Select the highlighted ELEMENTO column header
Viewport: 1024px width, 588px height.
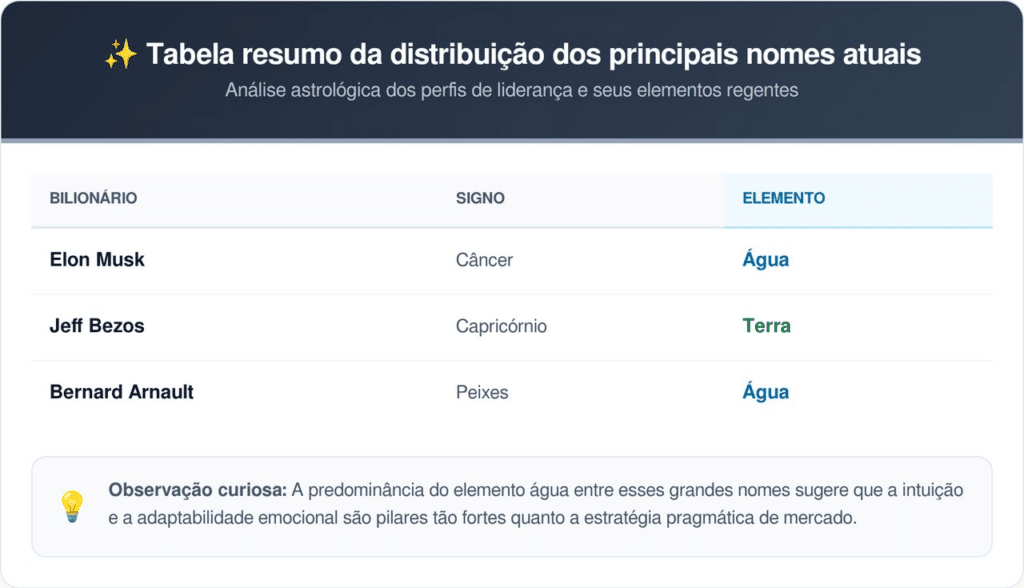(783, 198)
